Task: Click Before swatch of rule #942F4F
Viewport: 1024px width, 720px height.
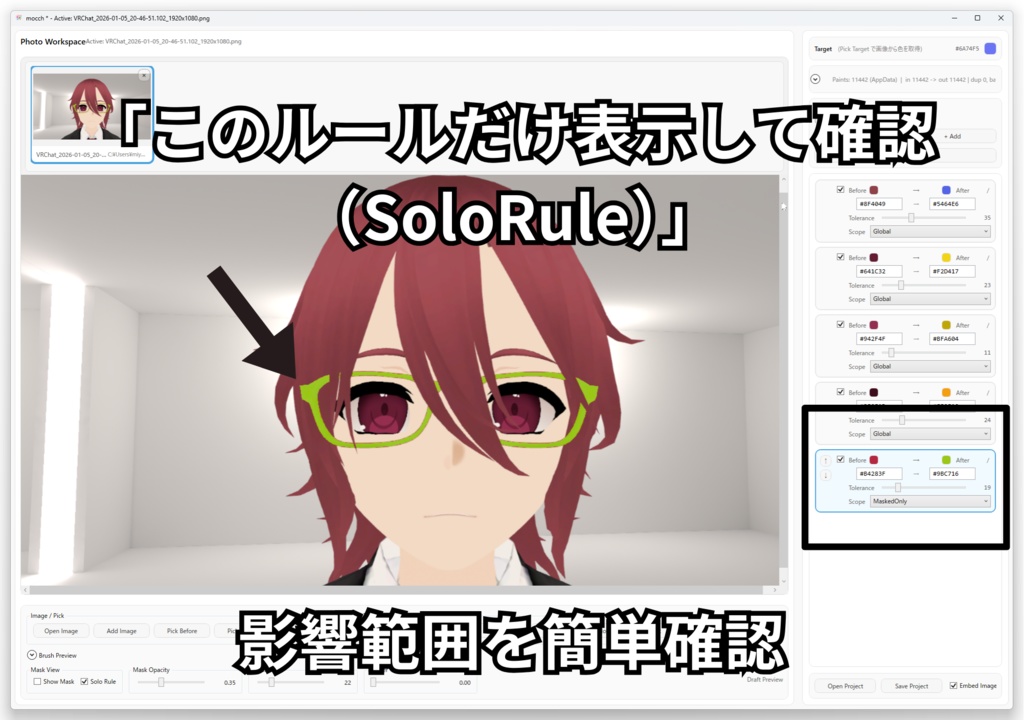Action: (x=874, y=325)
